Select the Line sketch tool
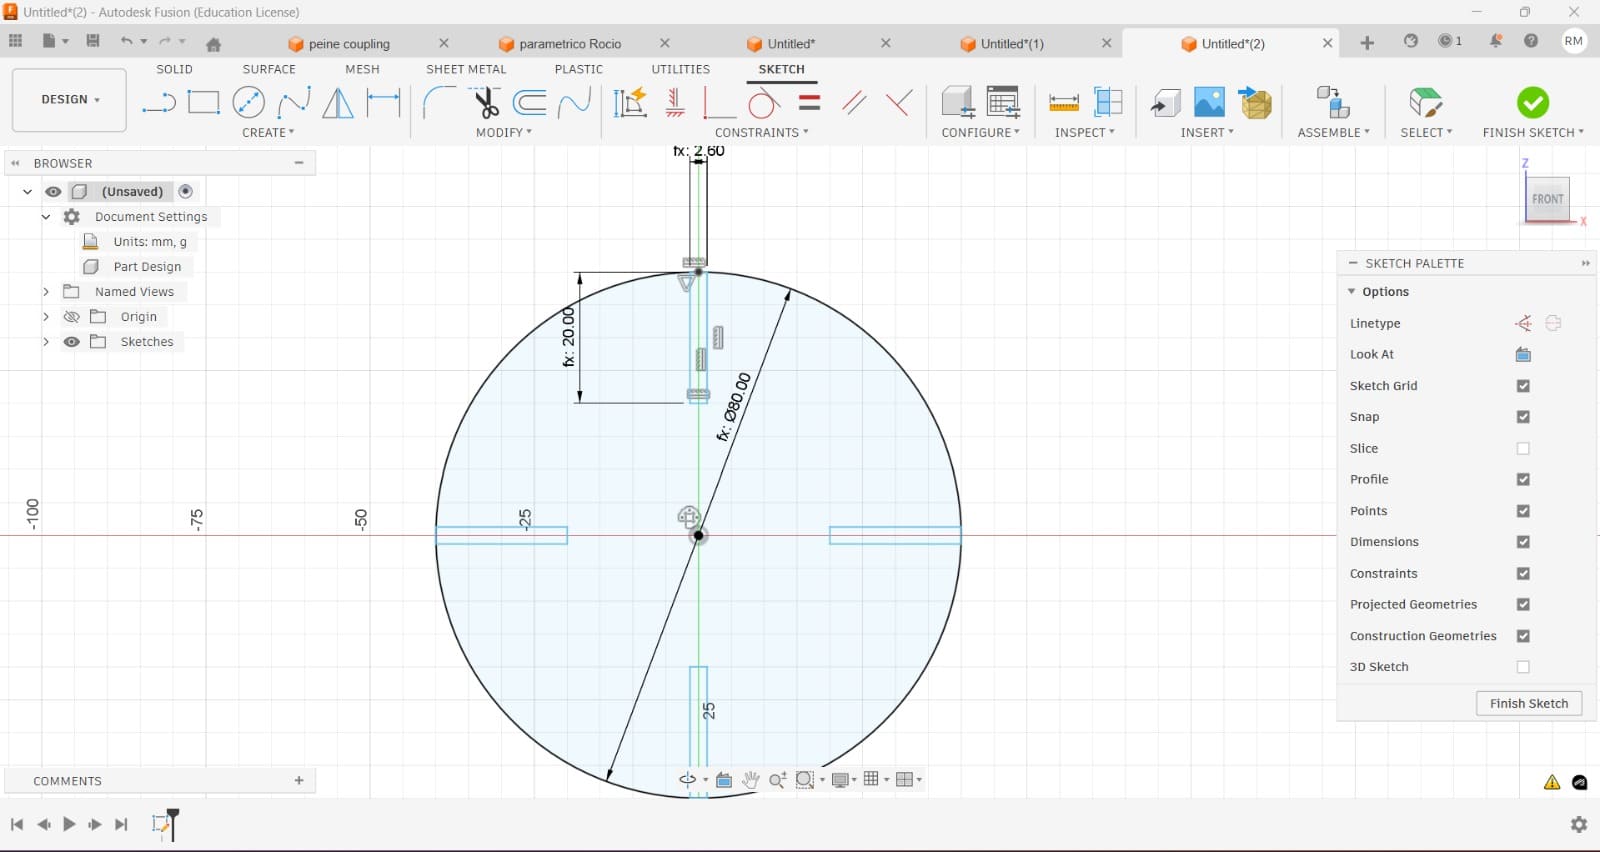 (158, 102)
